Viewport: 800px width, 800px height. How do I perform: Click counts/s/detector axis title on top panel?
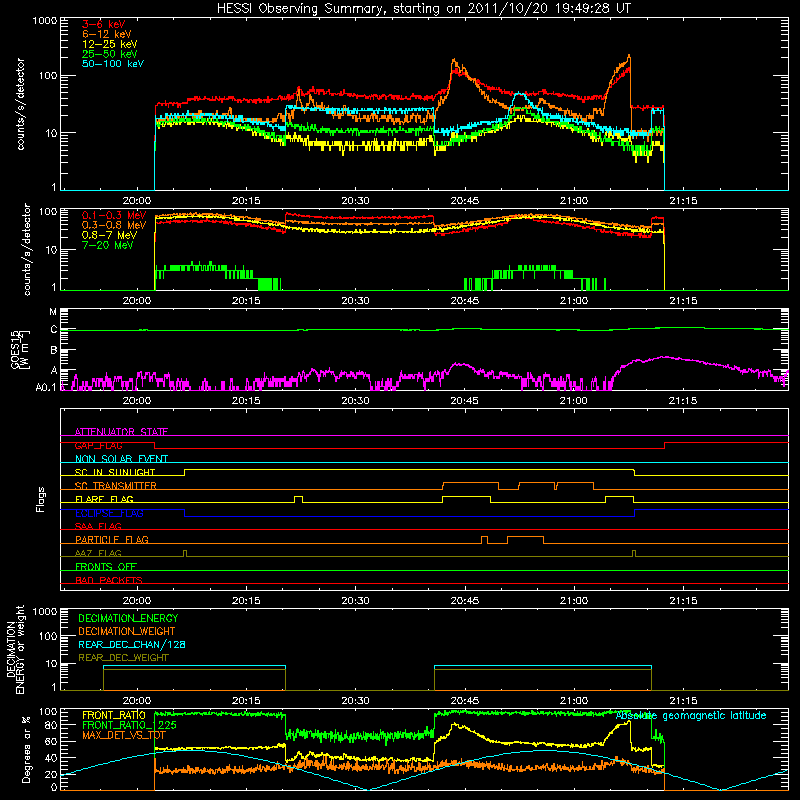click(x=20, y=104)
